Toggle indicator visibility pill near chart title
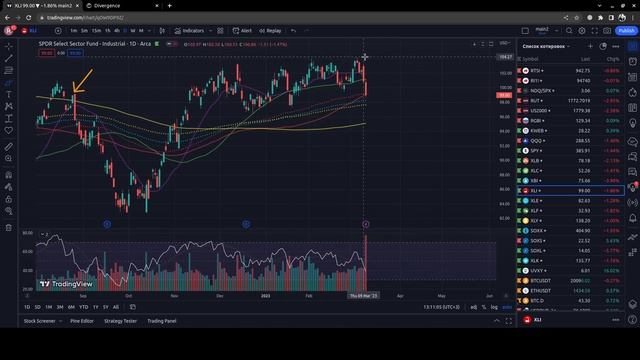Image resolution: width=640 pixels, height=360 pixels. [x=172, y=44]
